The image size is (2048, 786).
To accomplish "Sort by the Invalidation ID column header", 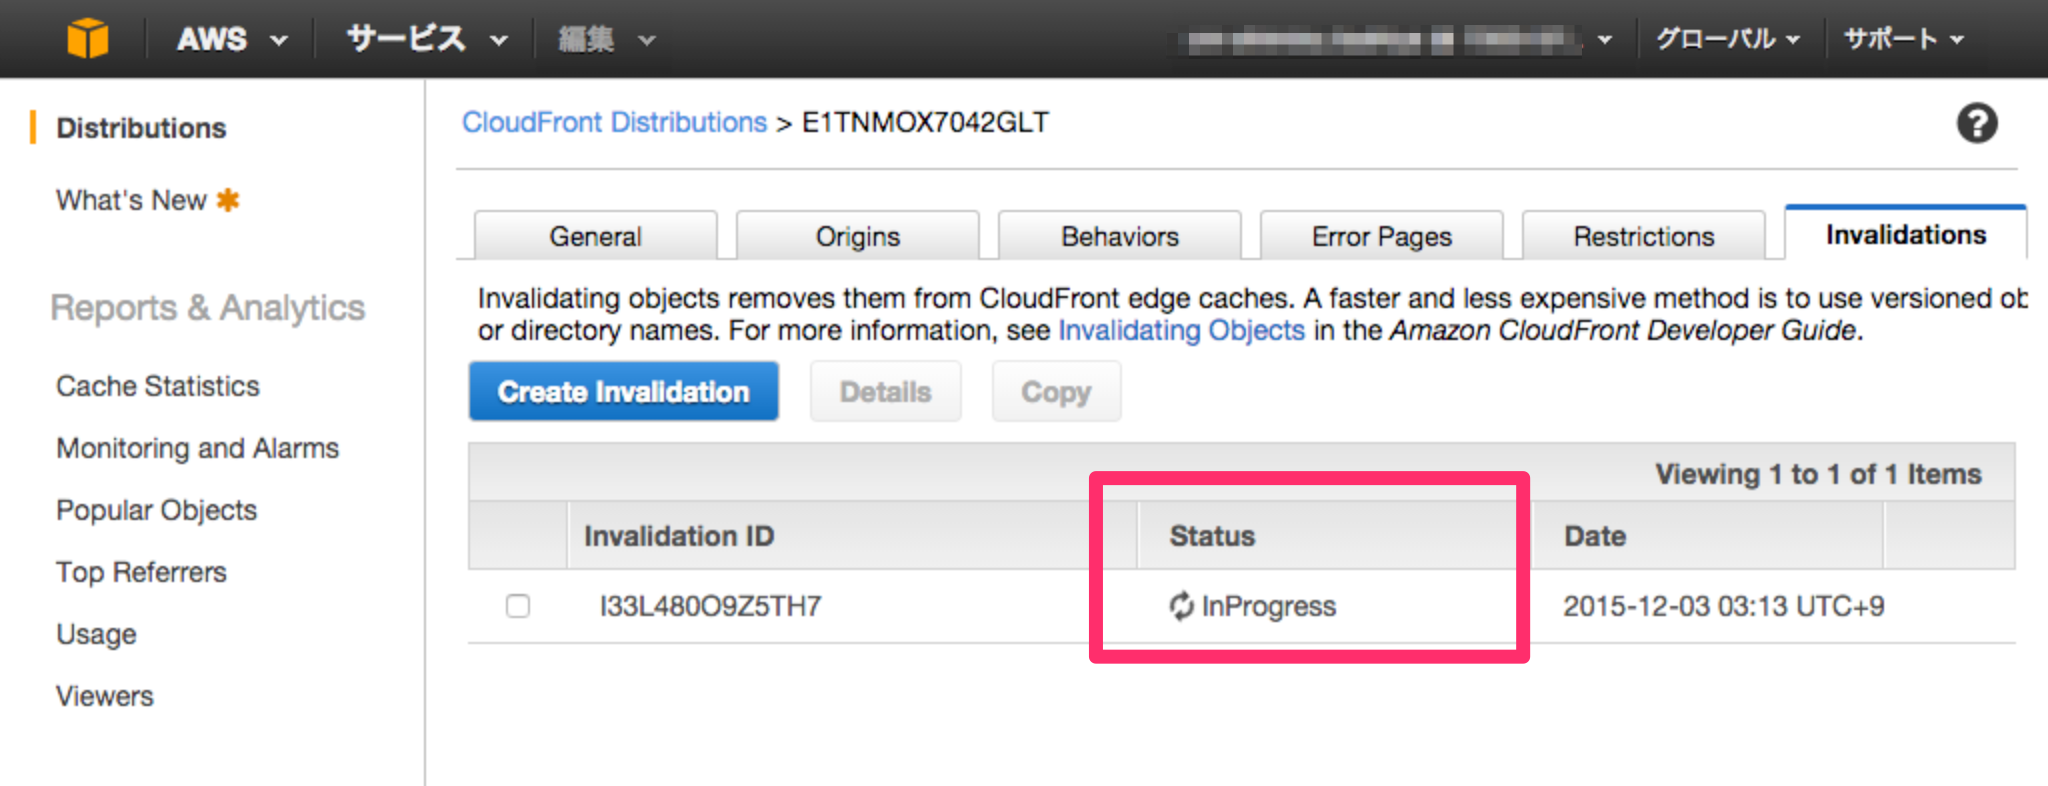I will (x=679, y=536).
